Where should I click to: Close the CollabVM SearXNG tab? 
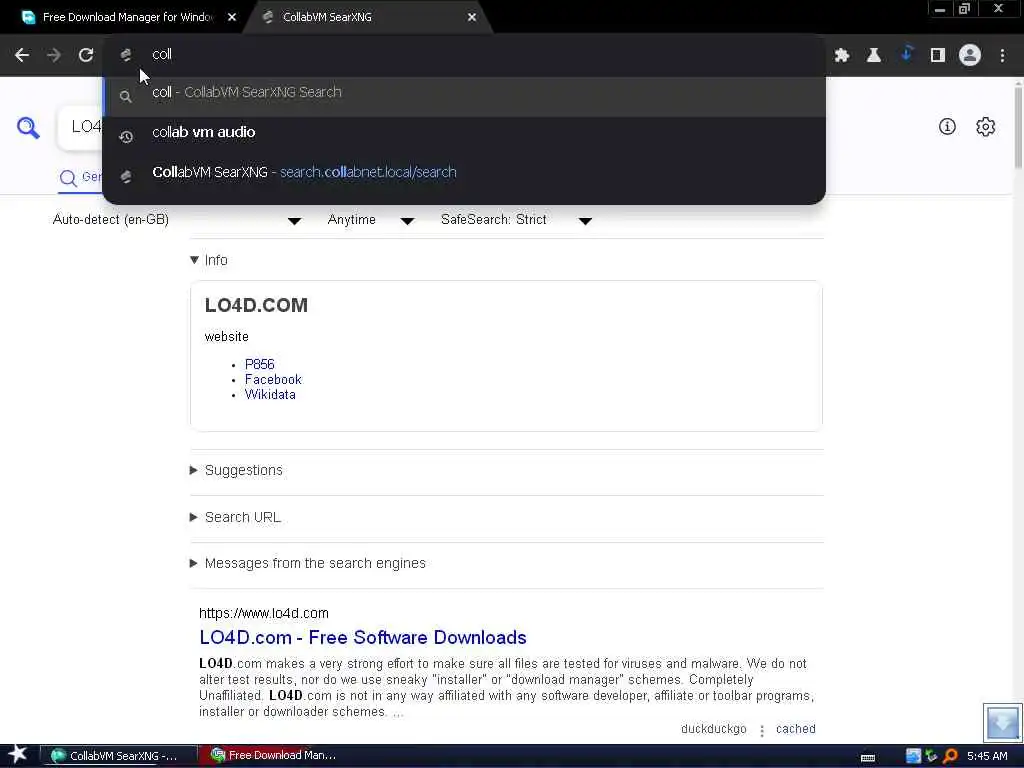point(472,18)
